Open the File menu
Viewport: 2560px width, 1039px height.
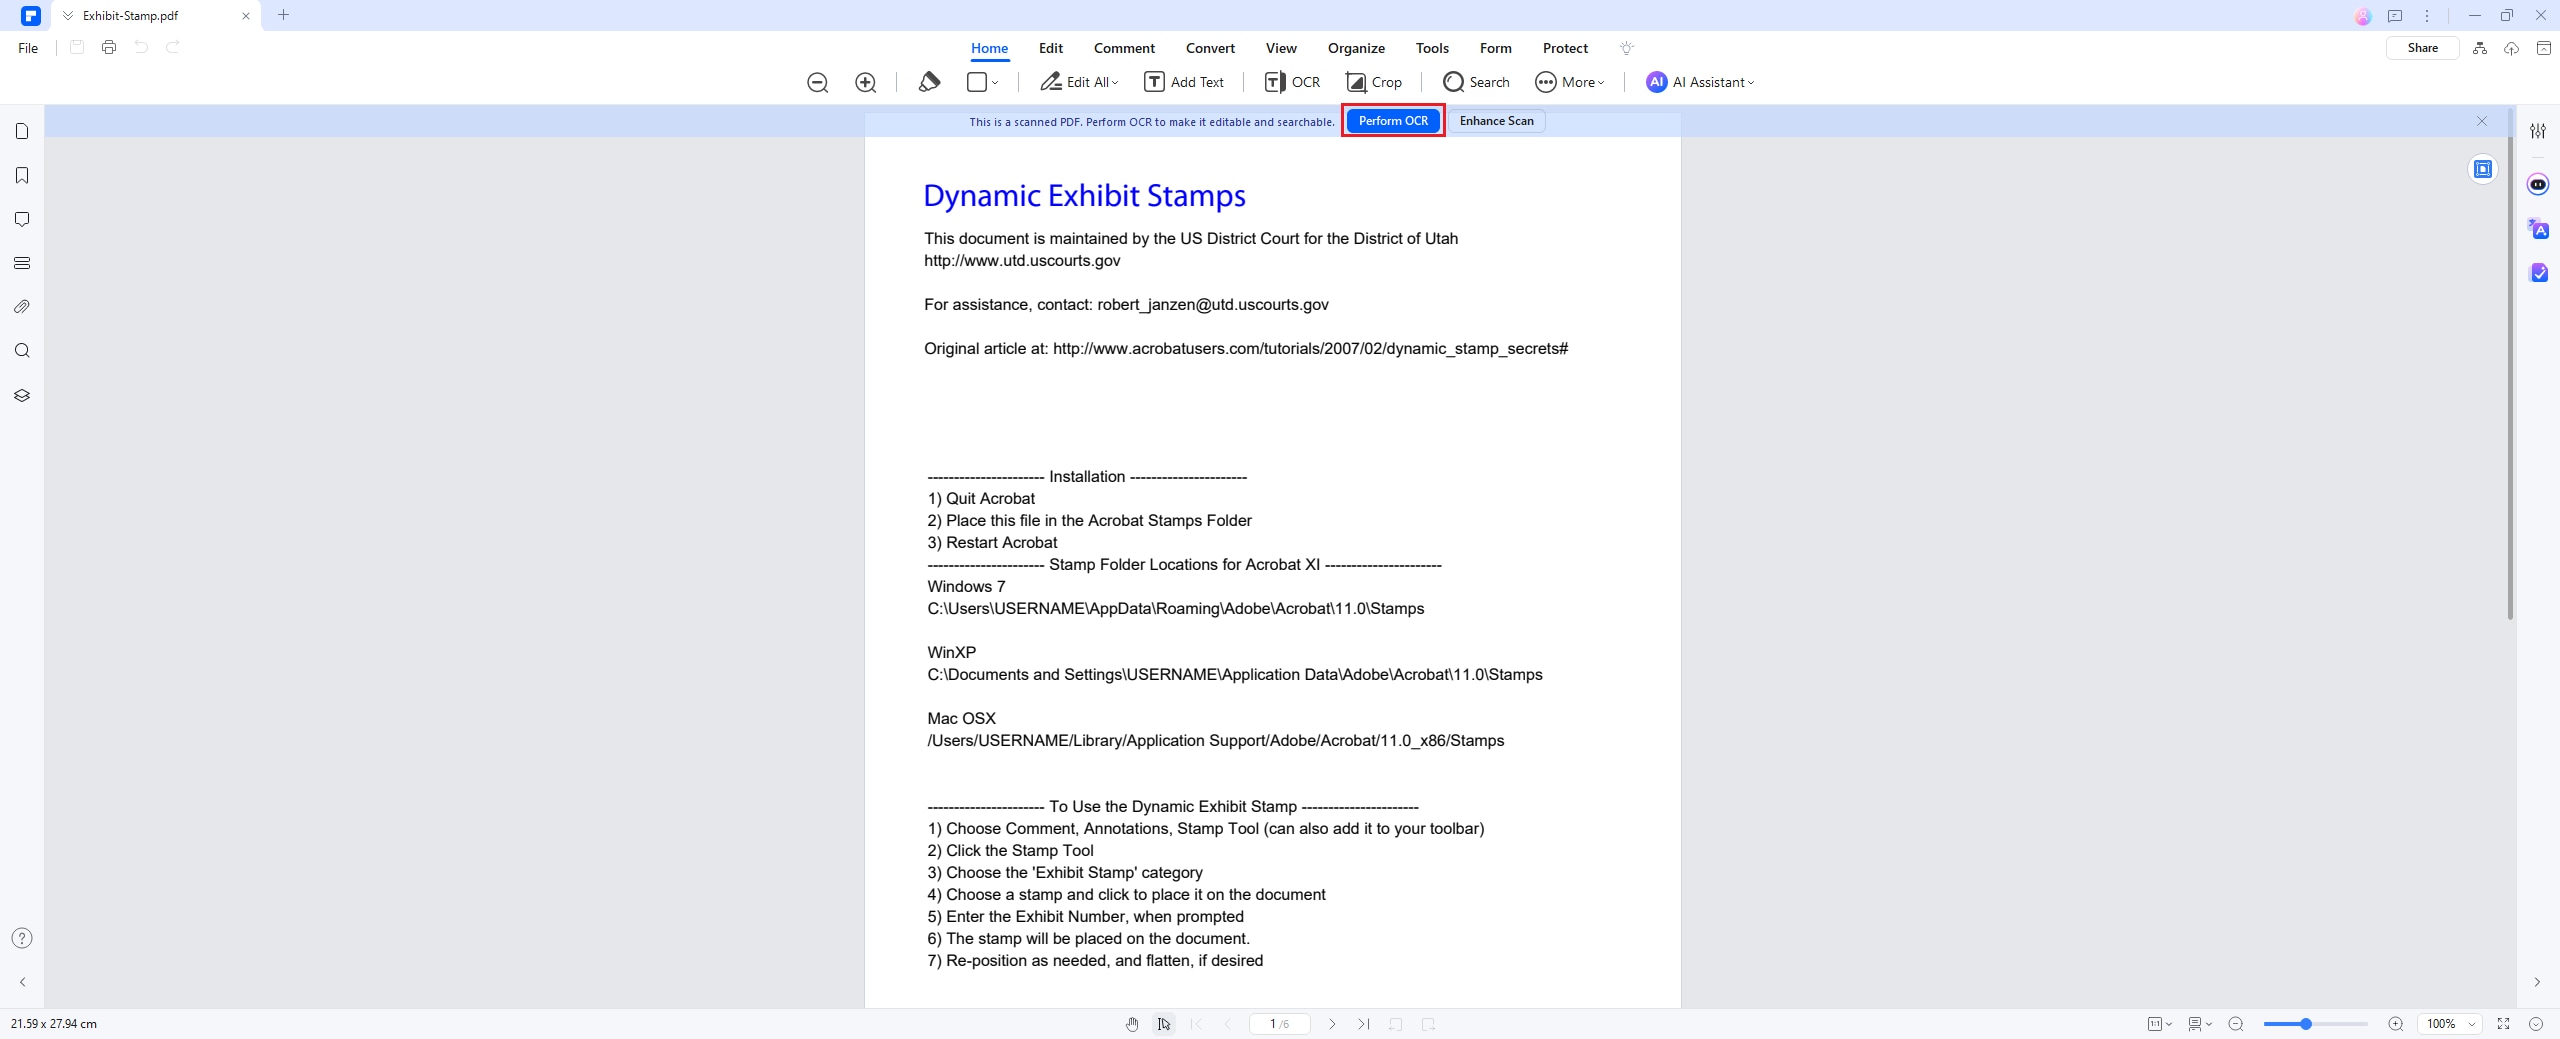(x=28, y=48)
